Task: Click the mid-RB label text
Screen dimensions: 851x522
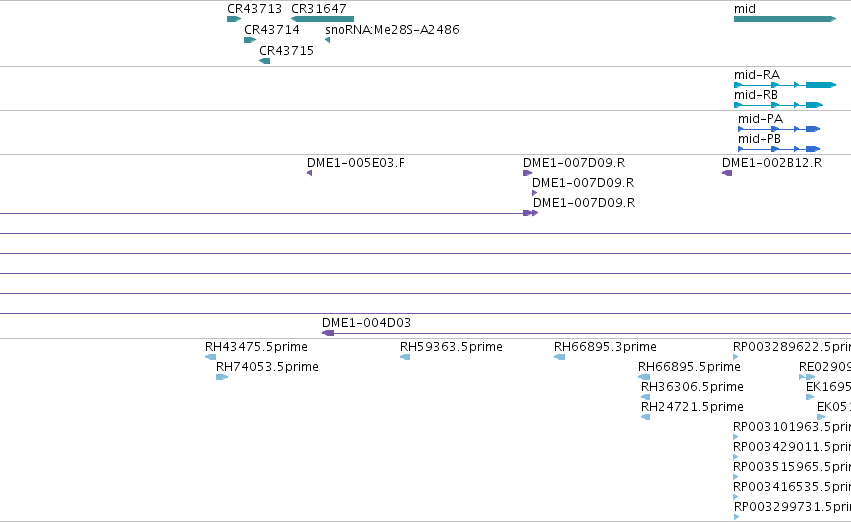Action: click(x=755, y=95)
